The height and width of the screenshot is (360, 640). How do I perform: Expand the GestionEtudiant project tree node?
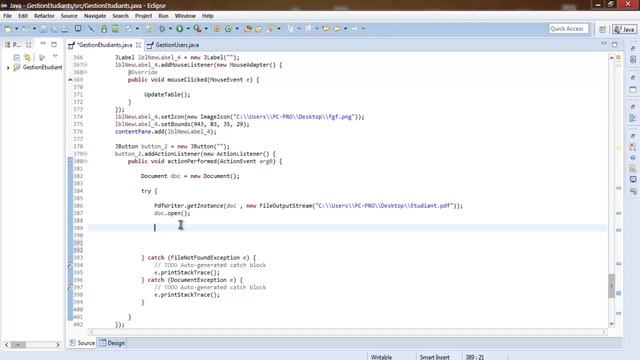pyautogui.click(x=8, y=68)
